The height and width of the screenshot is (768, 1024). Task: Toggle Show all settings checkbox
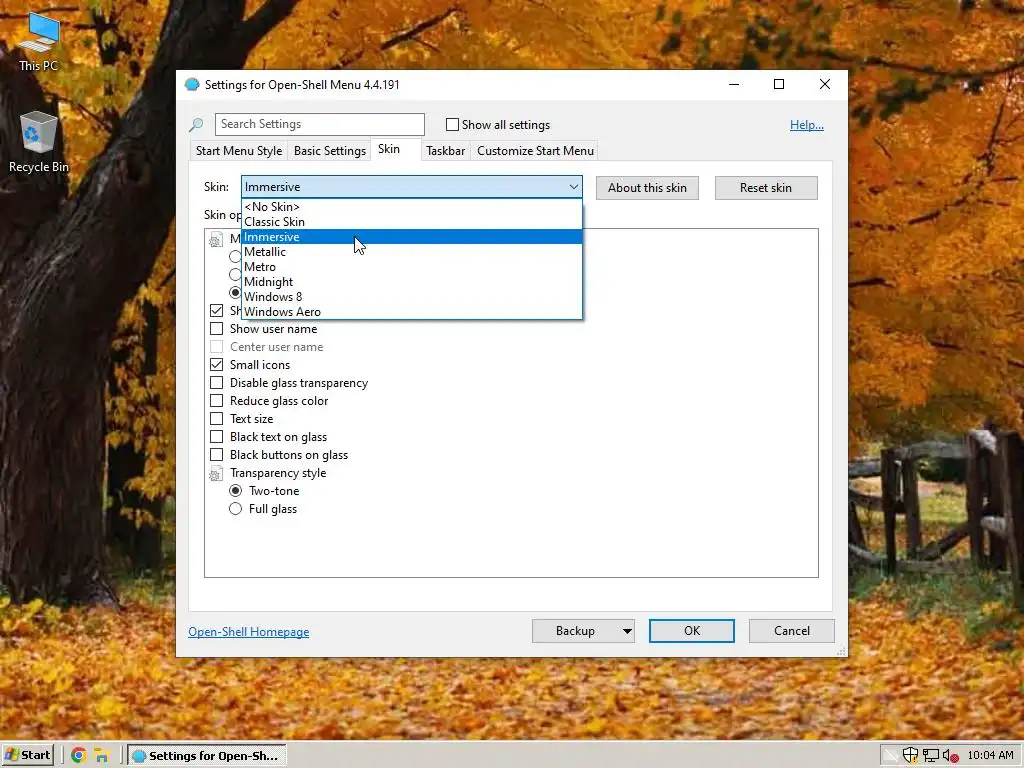coord(452,124)
